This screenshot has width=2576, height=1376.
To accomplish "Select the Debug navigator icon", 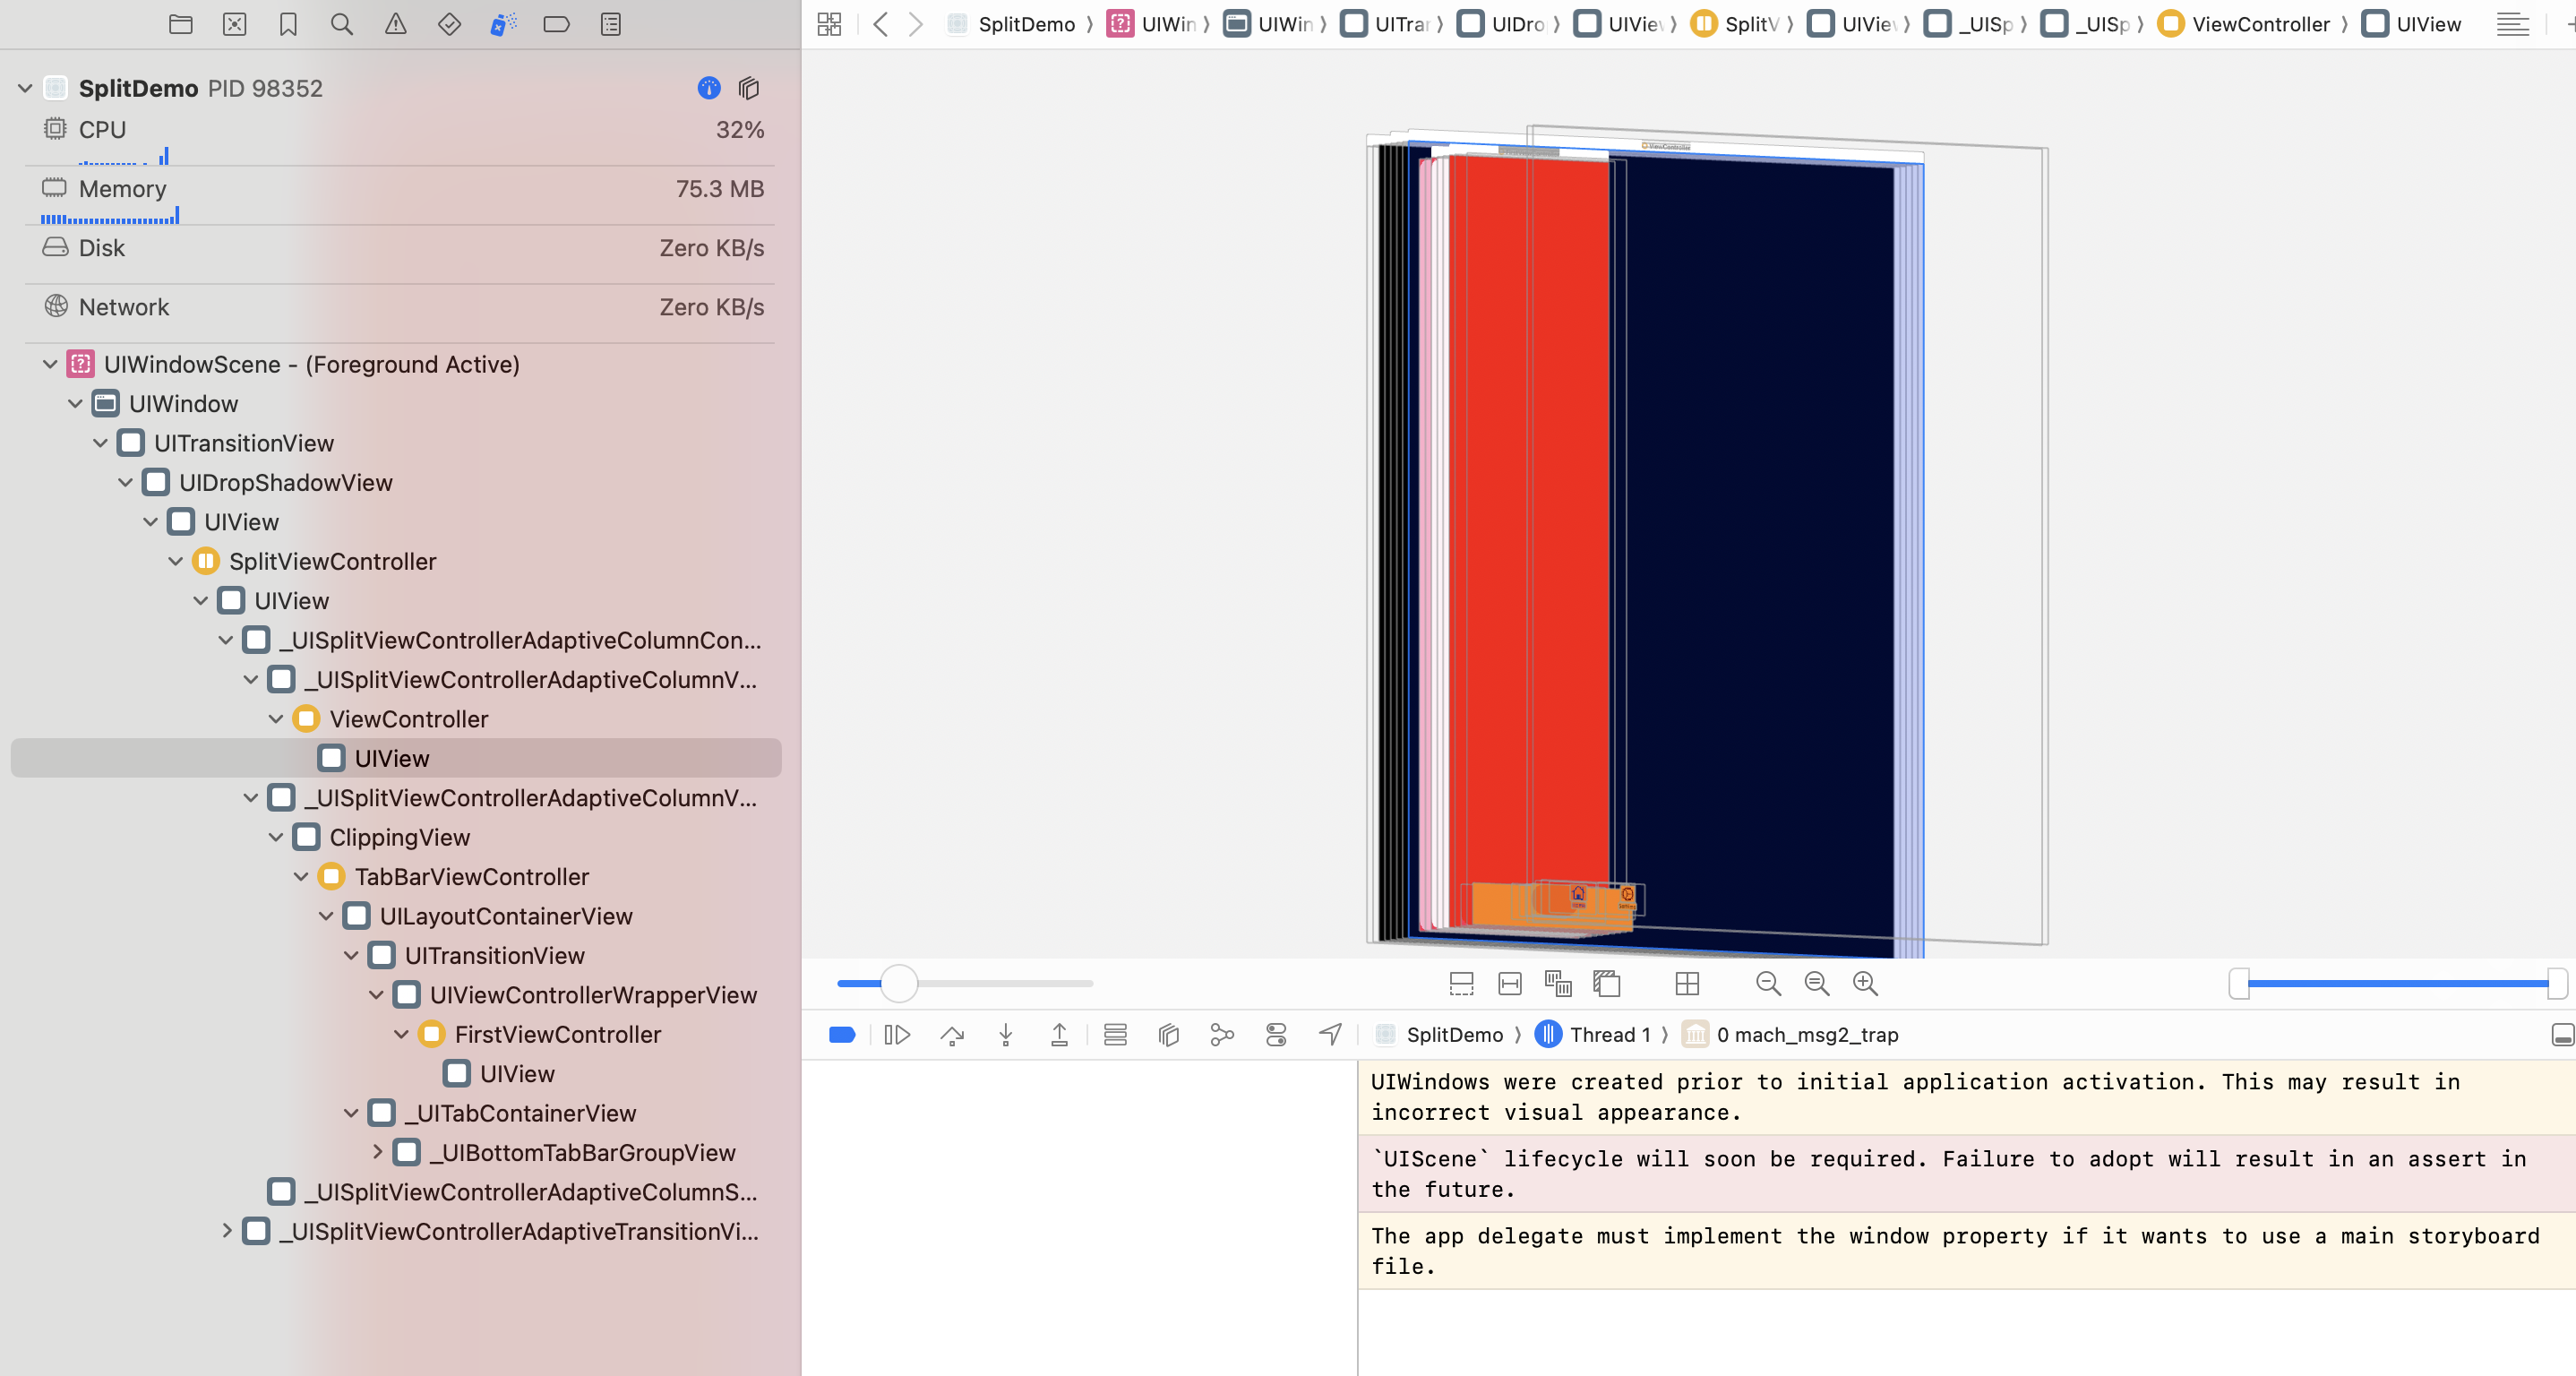I will click(x=503, y=24).
